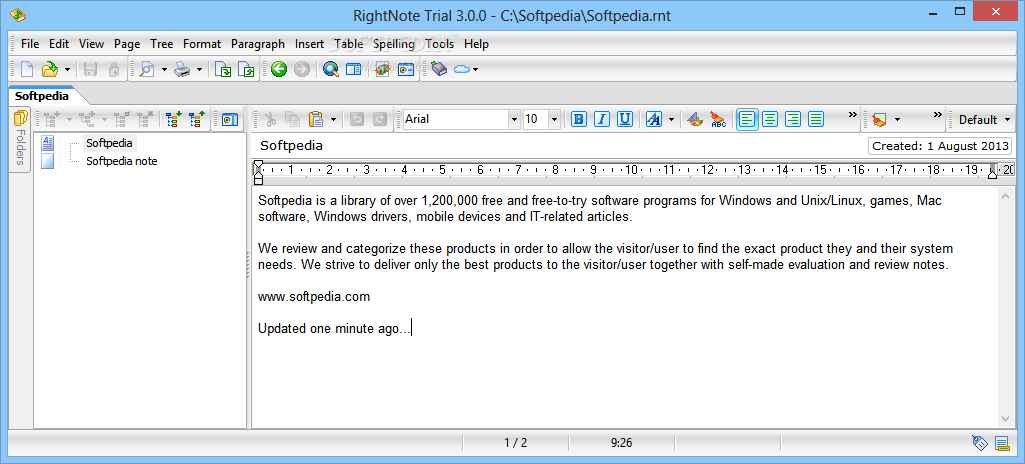1025x464 pixels.
Task: Open the Edit menu
Action: (x=59, y=44)
